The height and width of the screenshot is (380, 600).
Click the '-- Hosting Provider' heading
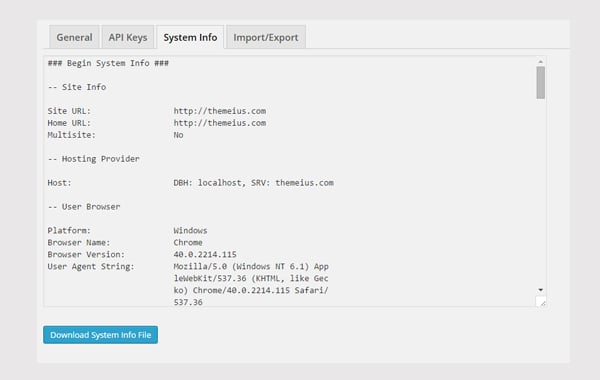(x=93, y=159)
